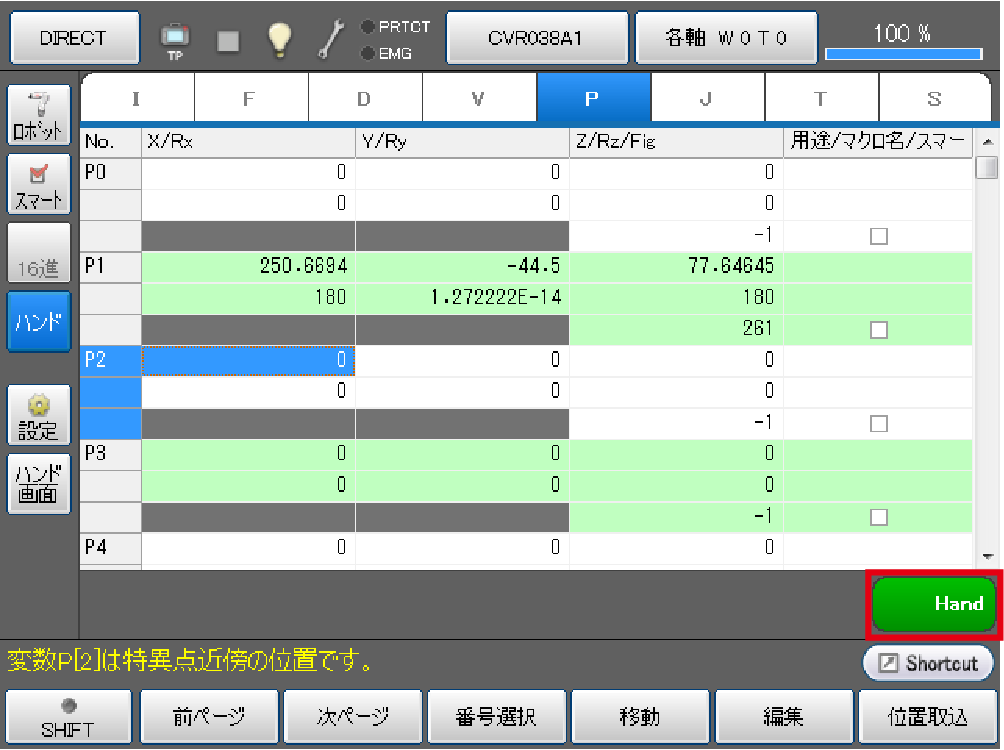Image resolution: width=1004 pixels, height=750 pixels.
Task: Toggle the checkbox in the P3 row
Action: [x=878, y=517]
